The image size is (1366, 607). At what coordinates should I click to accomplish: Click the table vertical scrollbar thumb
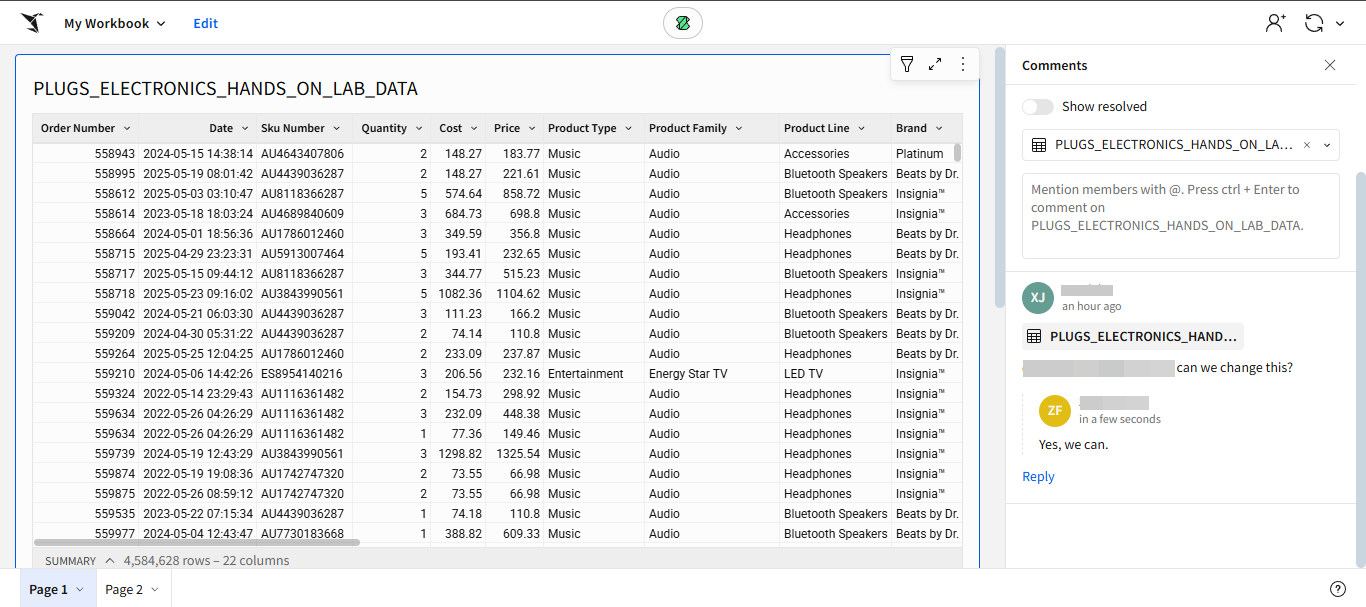(x=957, y=152)
